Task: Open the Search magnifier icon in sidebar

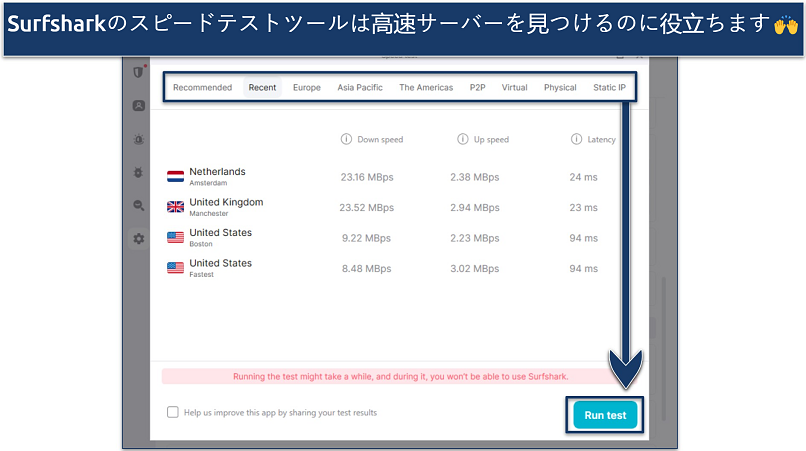Action: coord(138,205)
